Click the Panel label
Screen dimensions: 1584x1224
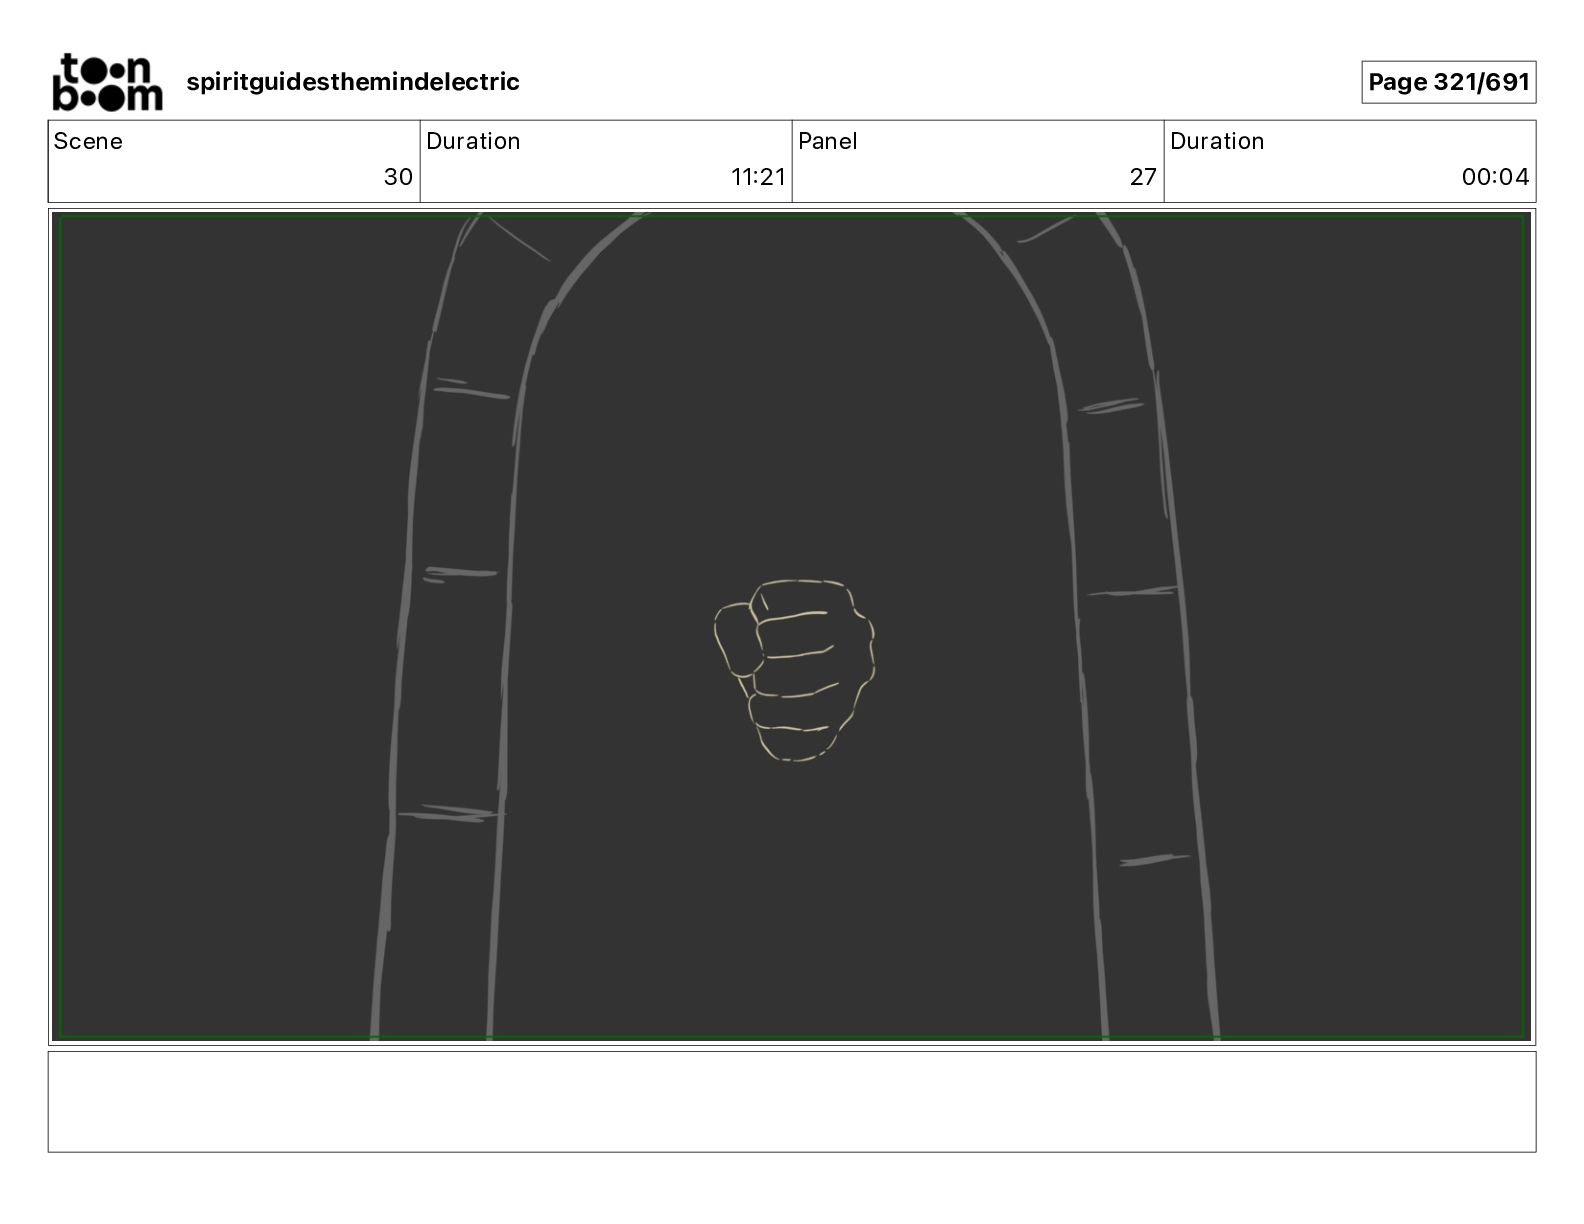click(828, 141)
